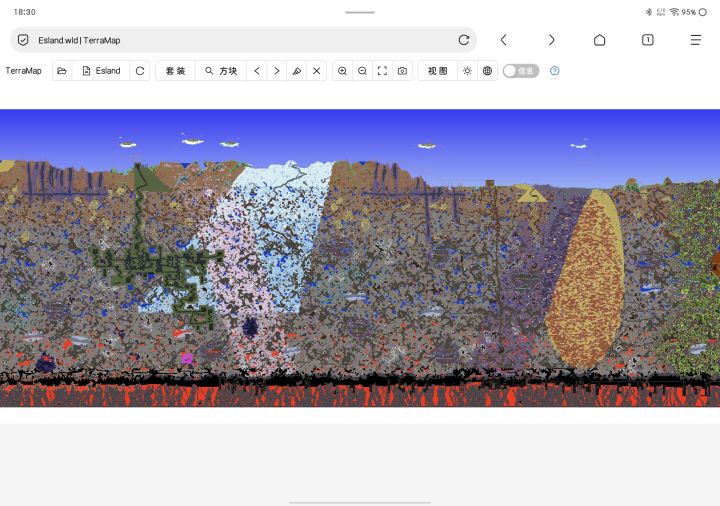
Task: Open the 方块 block search
Action: click(221, 71)
